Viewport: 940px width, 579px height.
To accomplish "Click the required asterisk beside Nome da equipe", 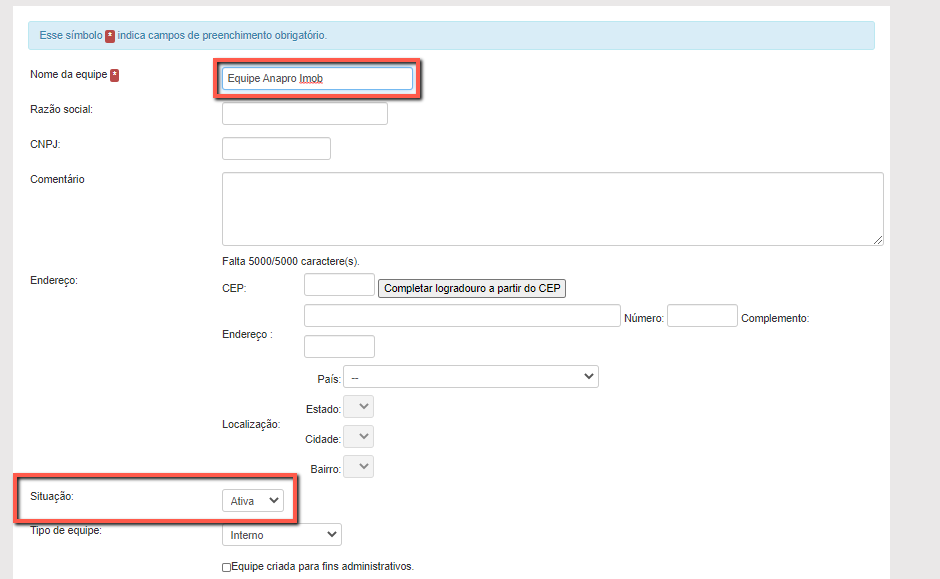I will coord(115,75).
